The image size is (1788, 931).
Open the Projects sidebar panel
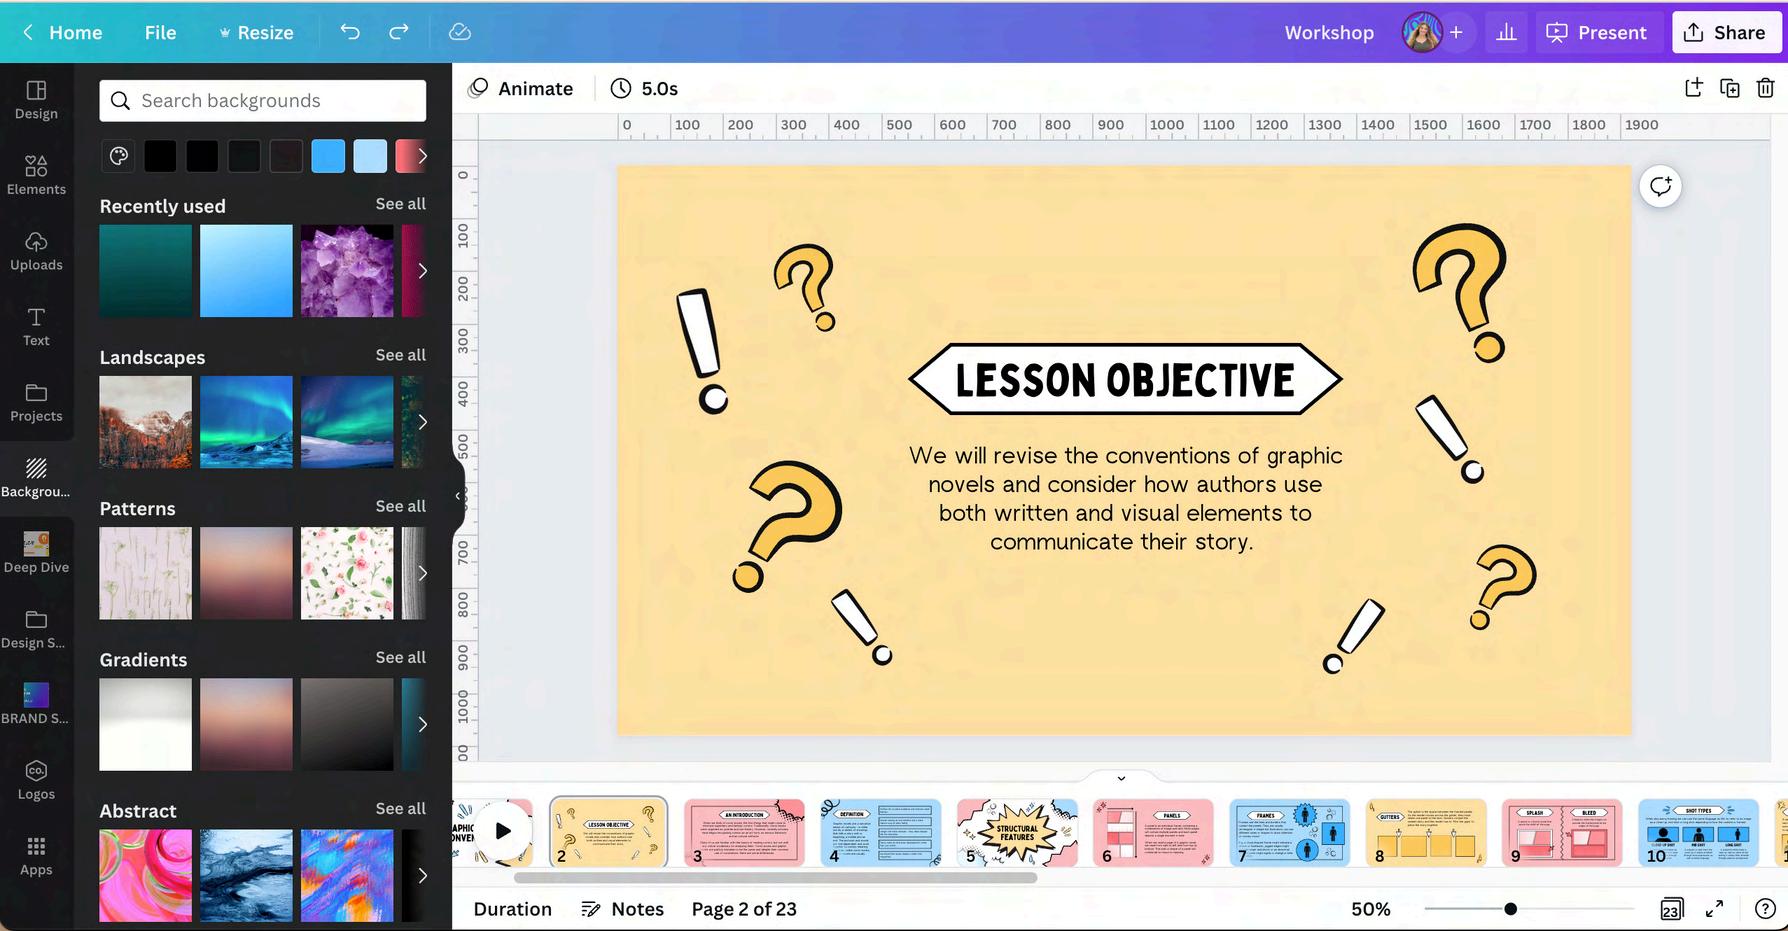36,402
